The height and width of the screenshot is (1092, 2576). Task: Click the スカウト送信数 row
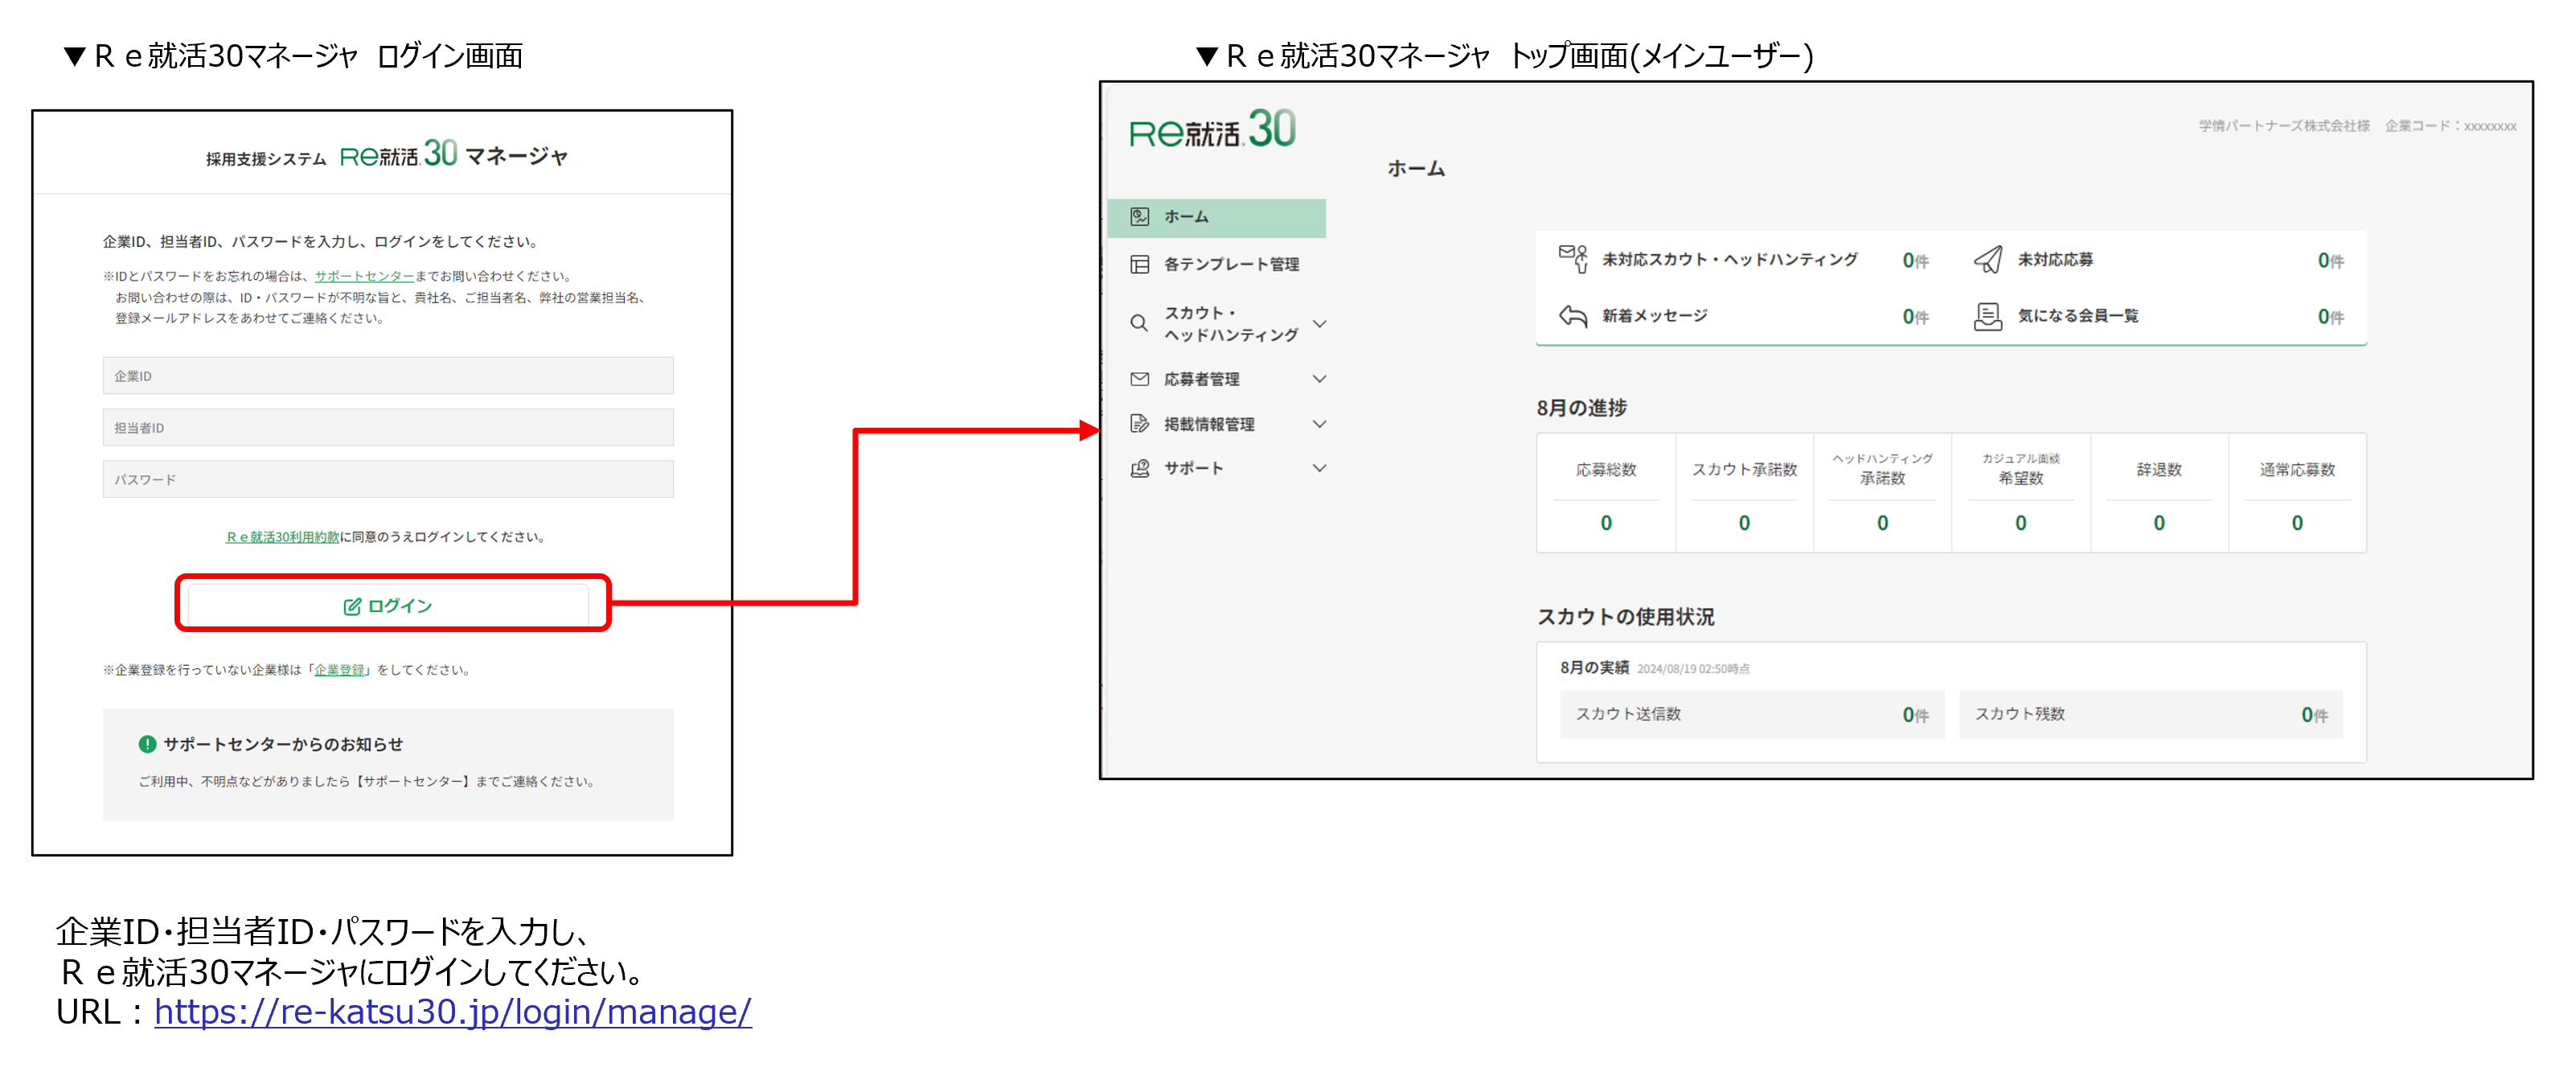click(1752, 714)
